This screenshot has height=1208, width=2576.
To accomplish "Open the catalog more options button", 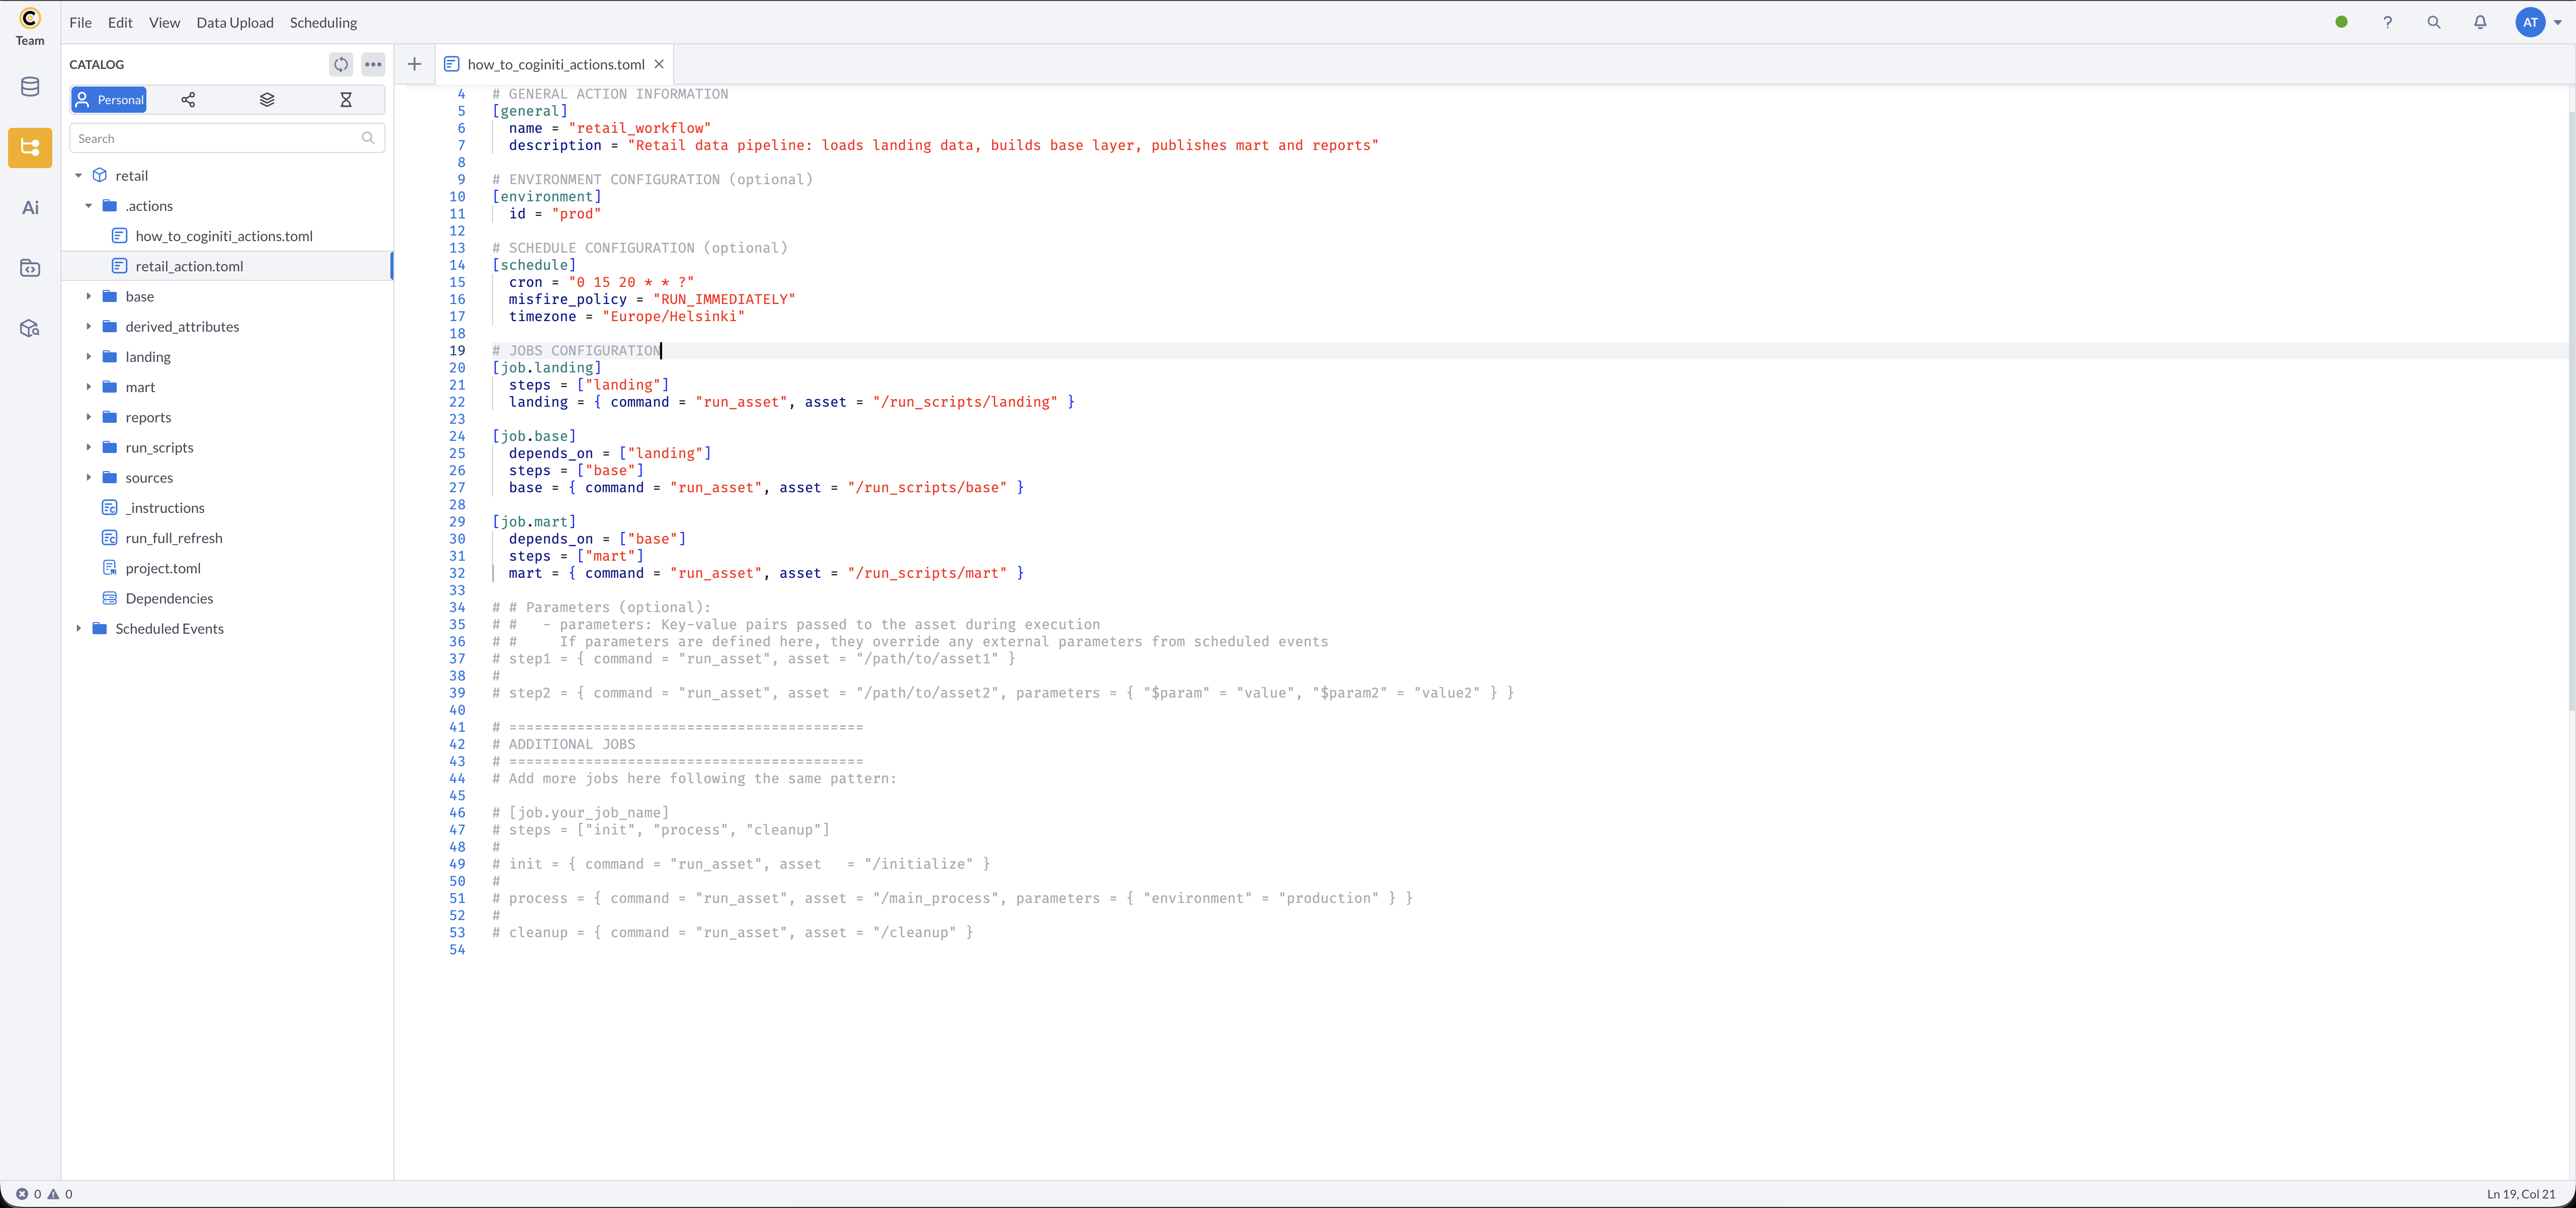I will pos(373,64).
